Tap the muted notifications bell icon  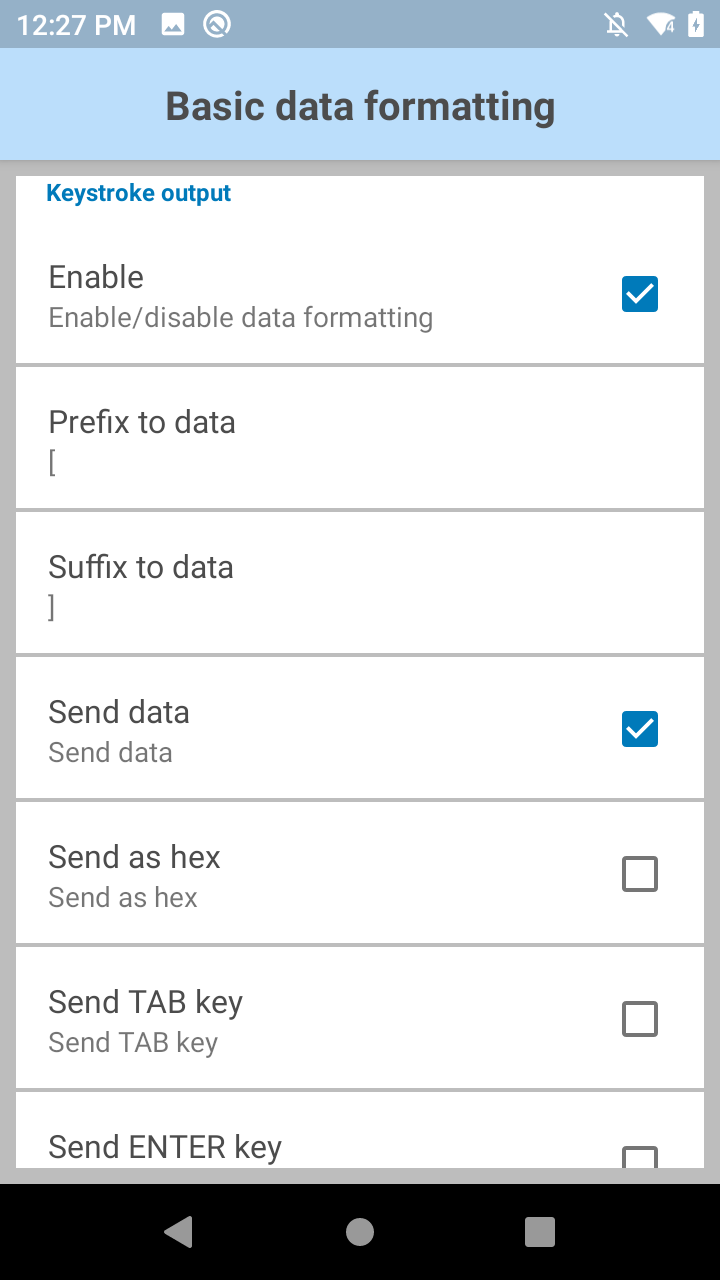(617, 25)
